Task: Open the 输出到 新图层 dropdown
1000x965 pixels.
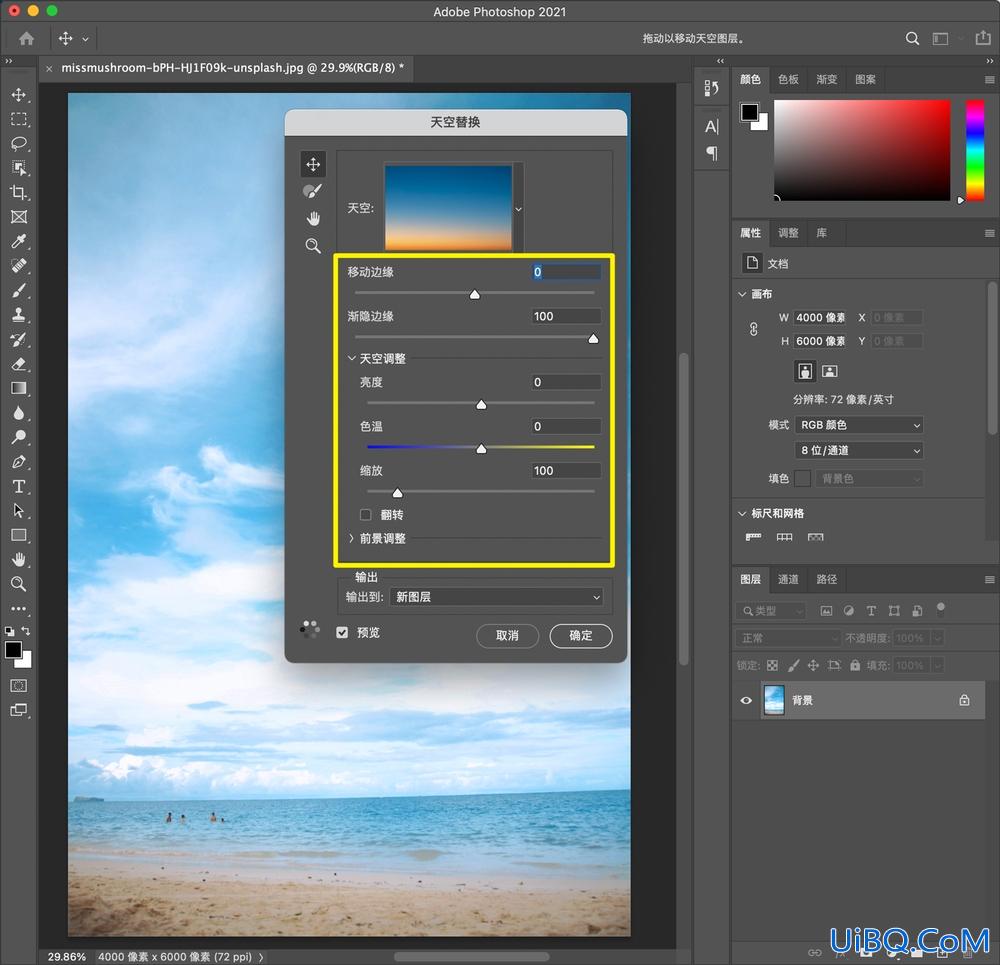Action: pyautogui.click(x=496, y=597)
